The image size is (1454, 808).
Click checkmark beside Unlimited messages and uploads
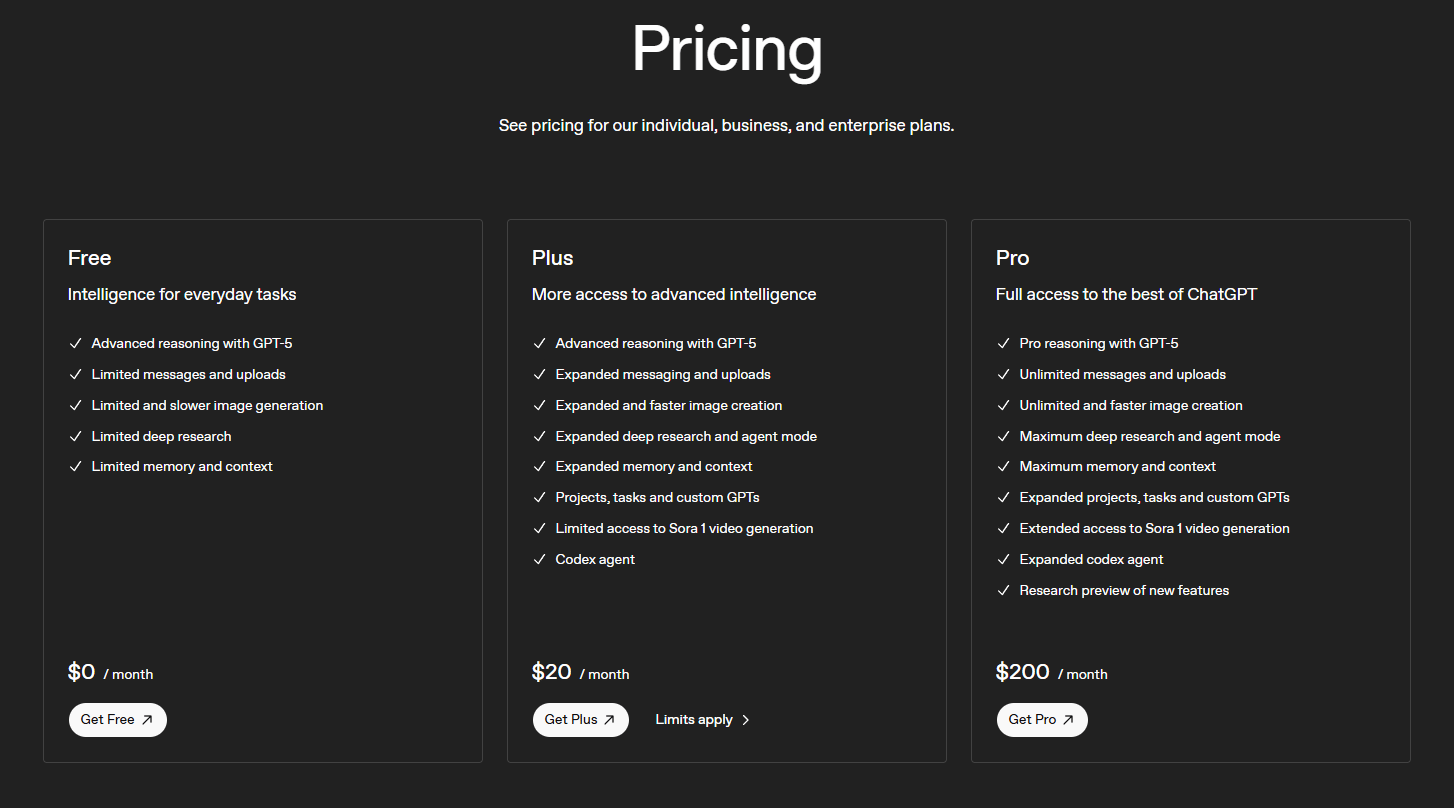[1004, 375]
